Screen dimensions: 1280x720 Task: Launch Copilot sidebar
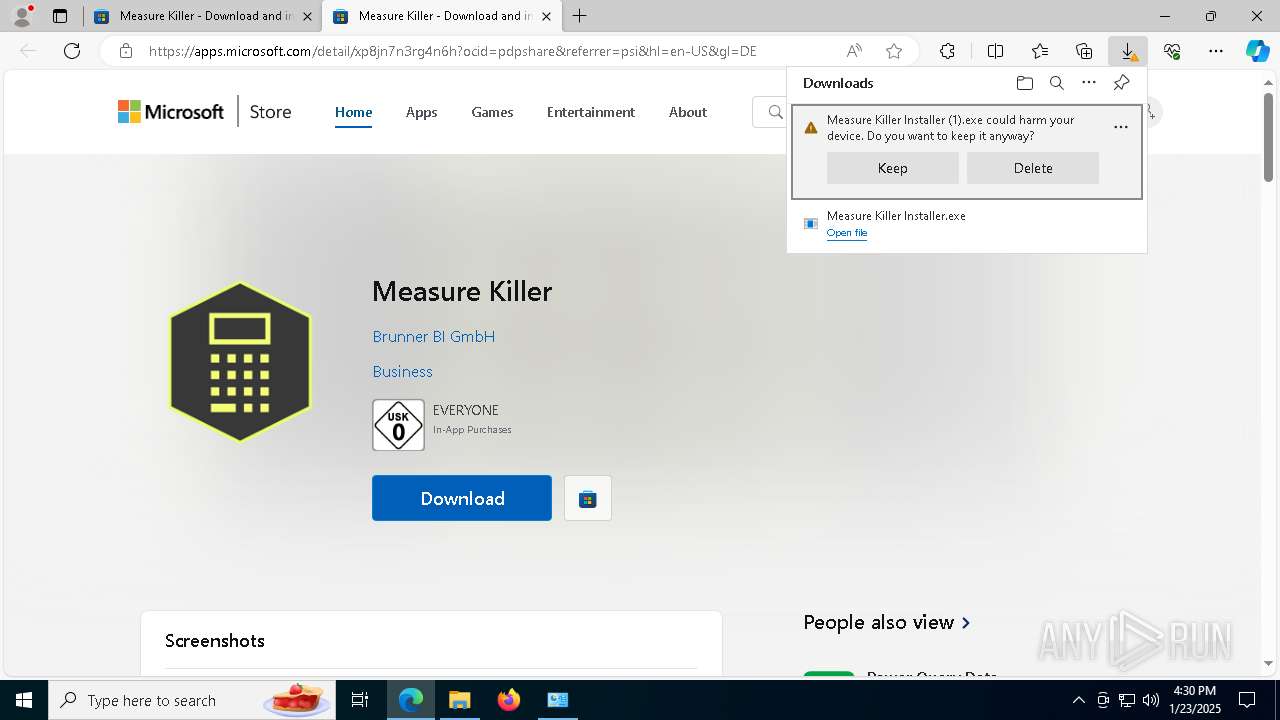pos(1258,51)
